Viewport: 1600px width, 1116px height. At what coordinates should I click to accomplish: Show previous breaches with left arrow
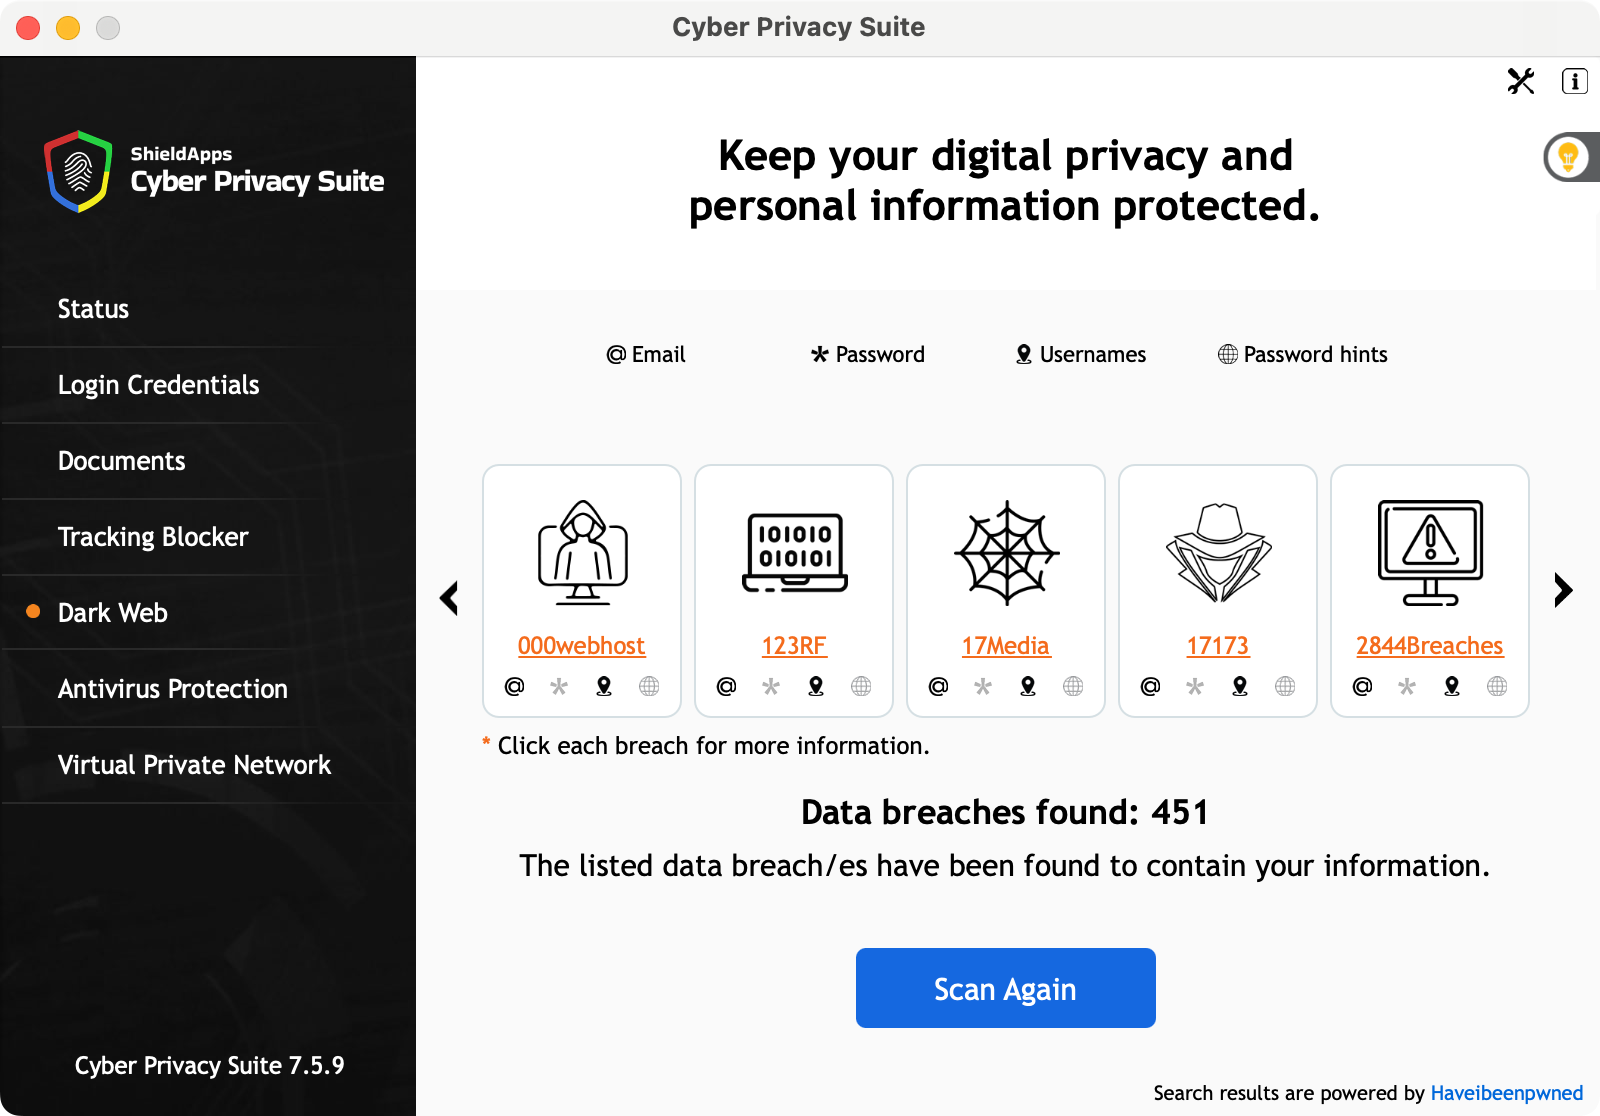[449, 598]
